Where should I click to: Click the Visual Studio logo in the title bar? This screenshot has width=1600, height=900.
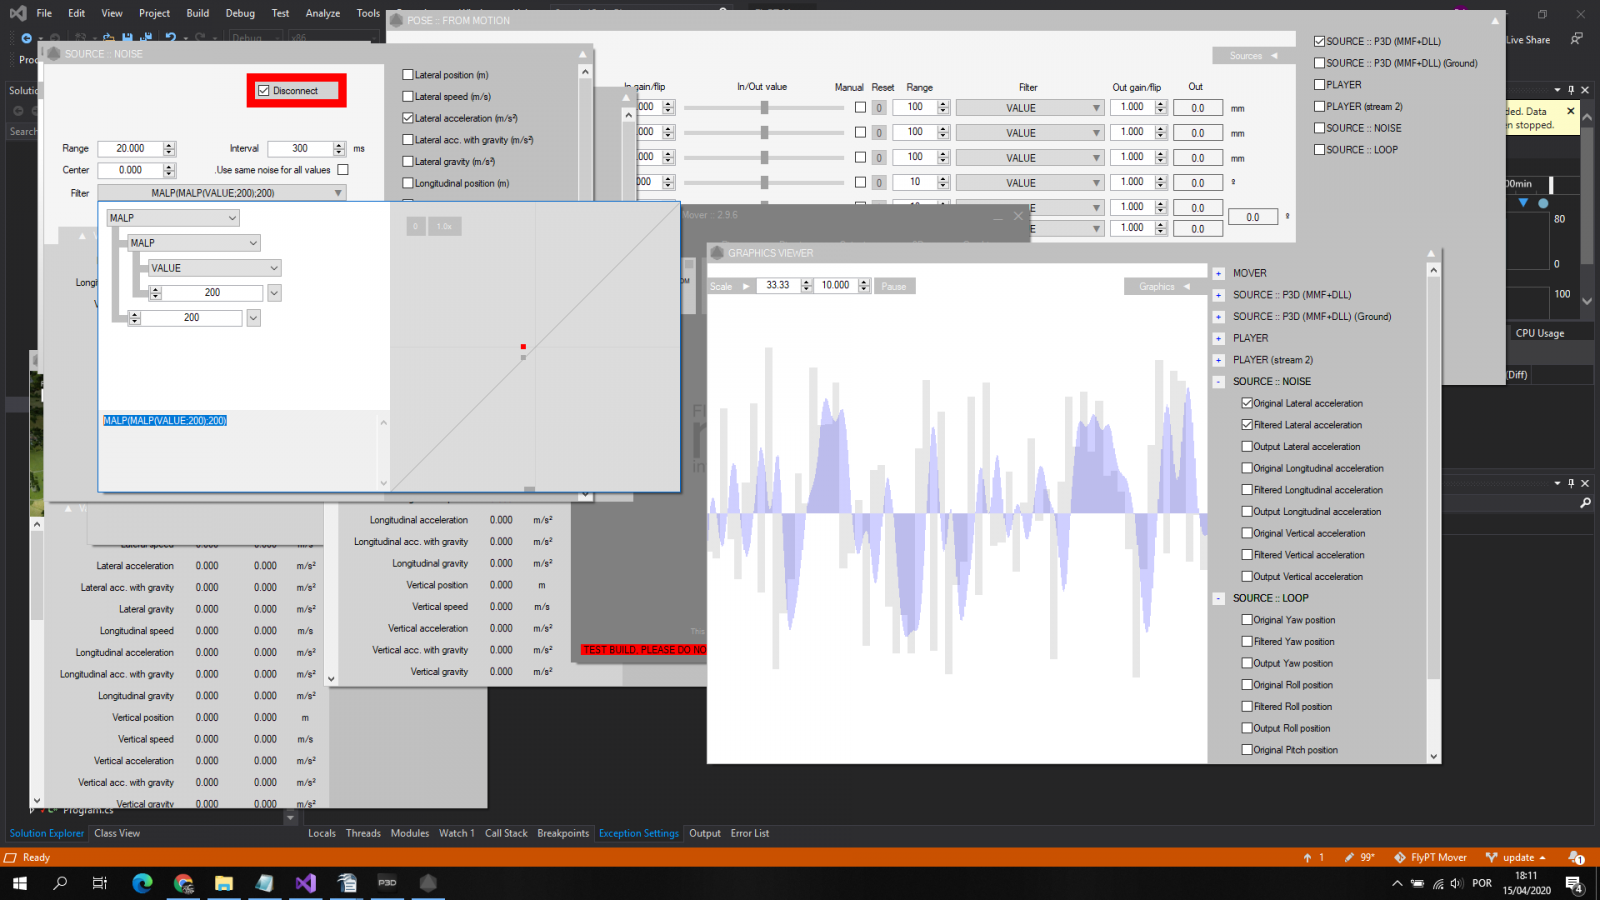18,13
